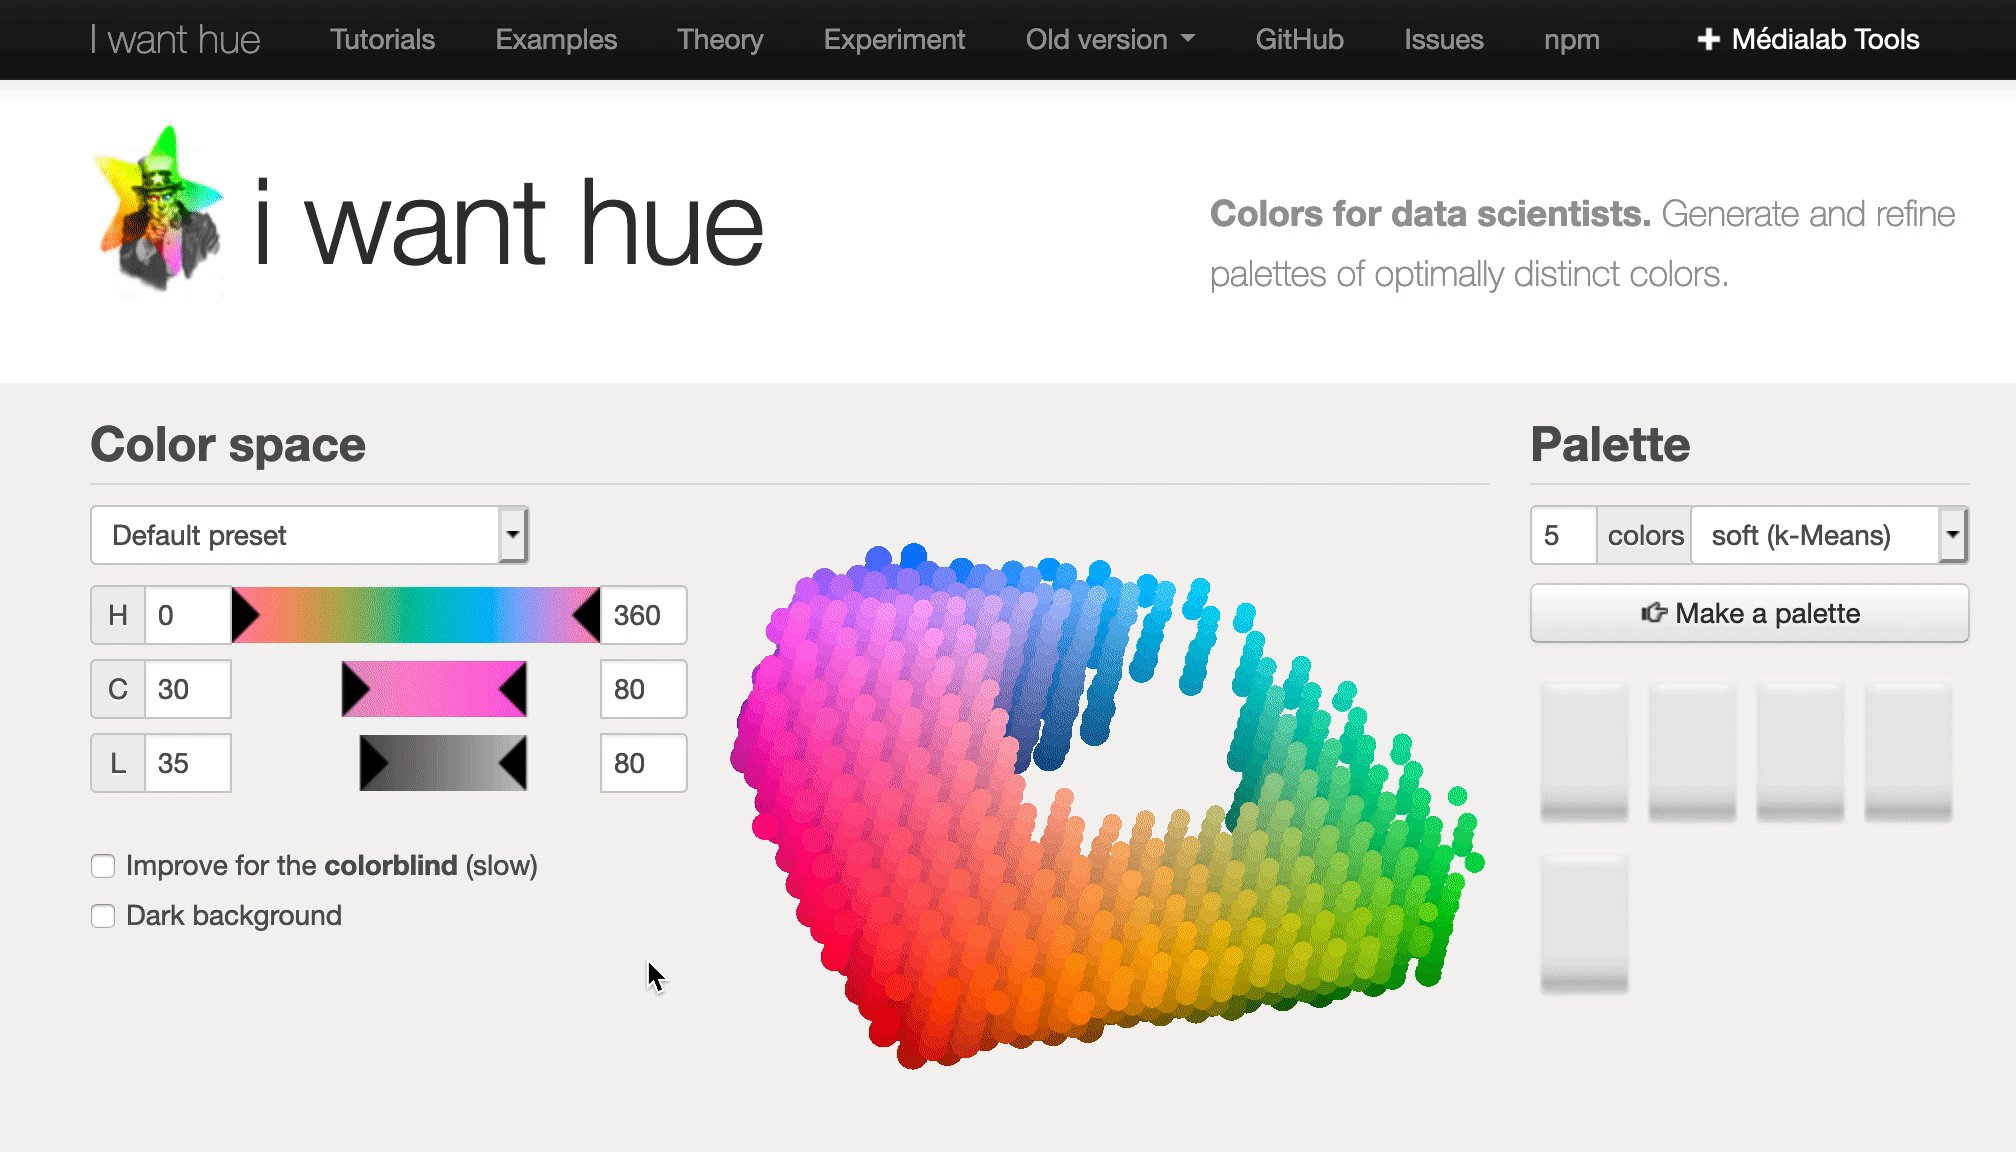Click the right handle of the Lightness slider
This screenshot has height=1152, width=2016.
point(512,763)
